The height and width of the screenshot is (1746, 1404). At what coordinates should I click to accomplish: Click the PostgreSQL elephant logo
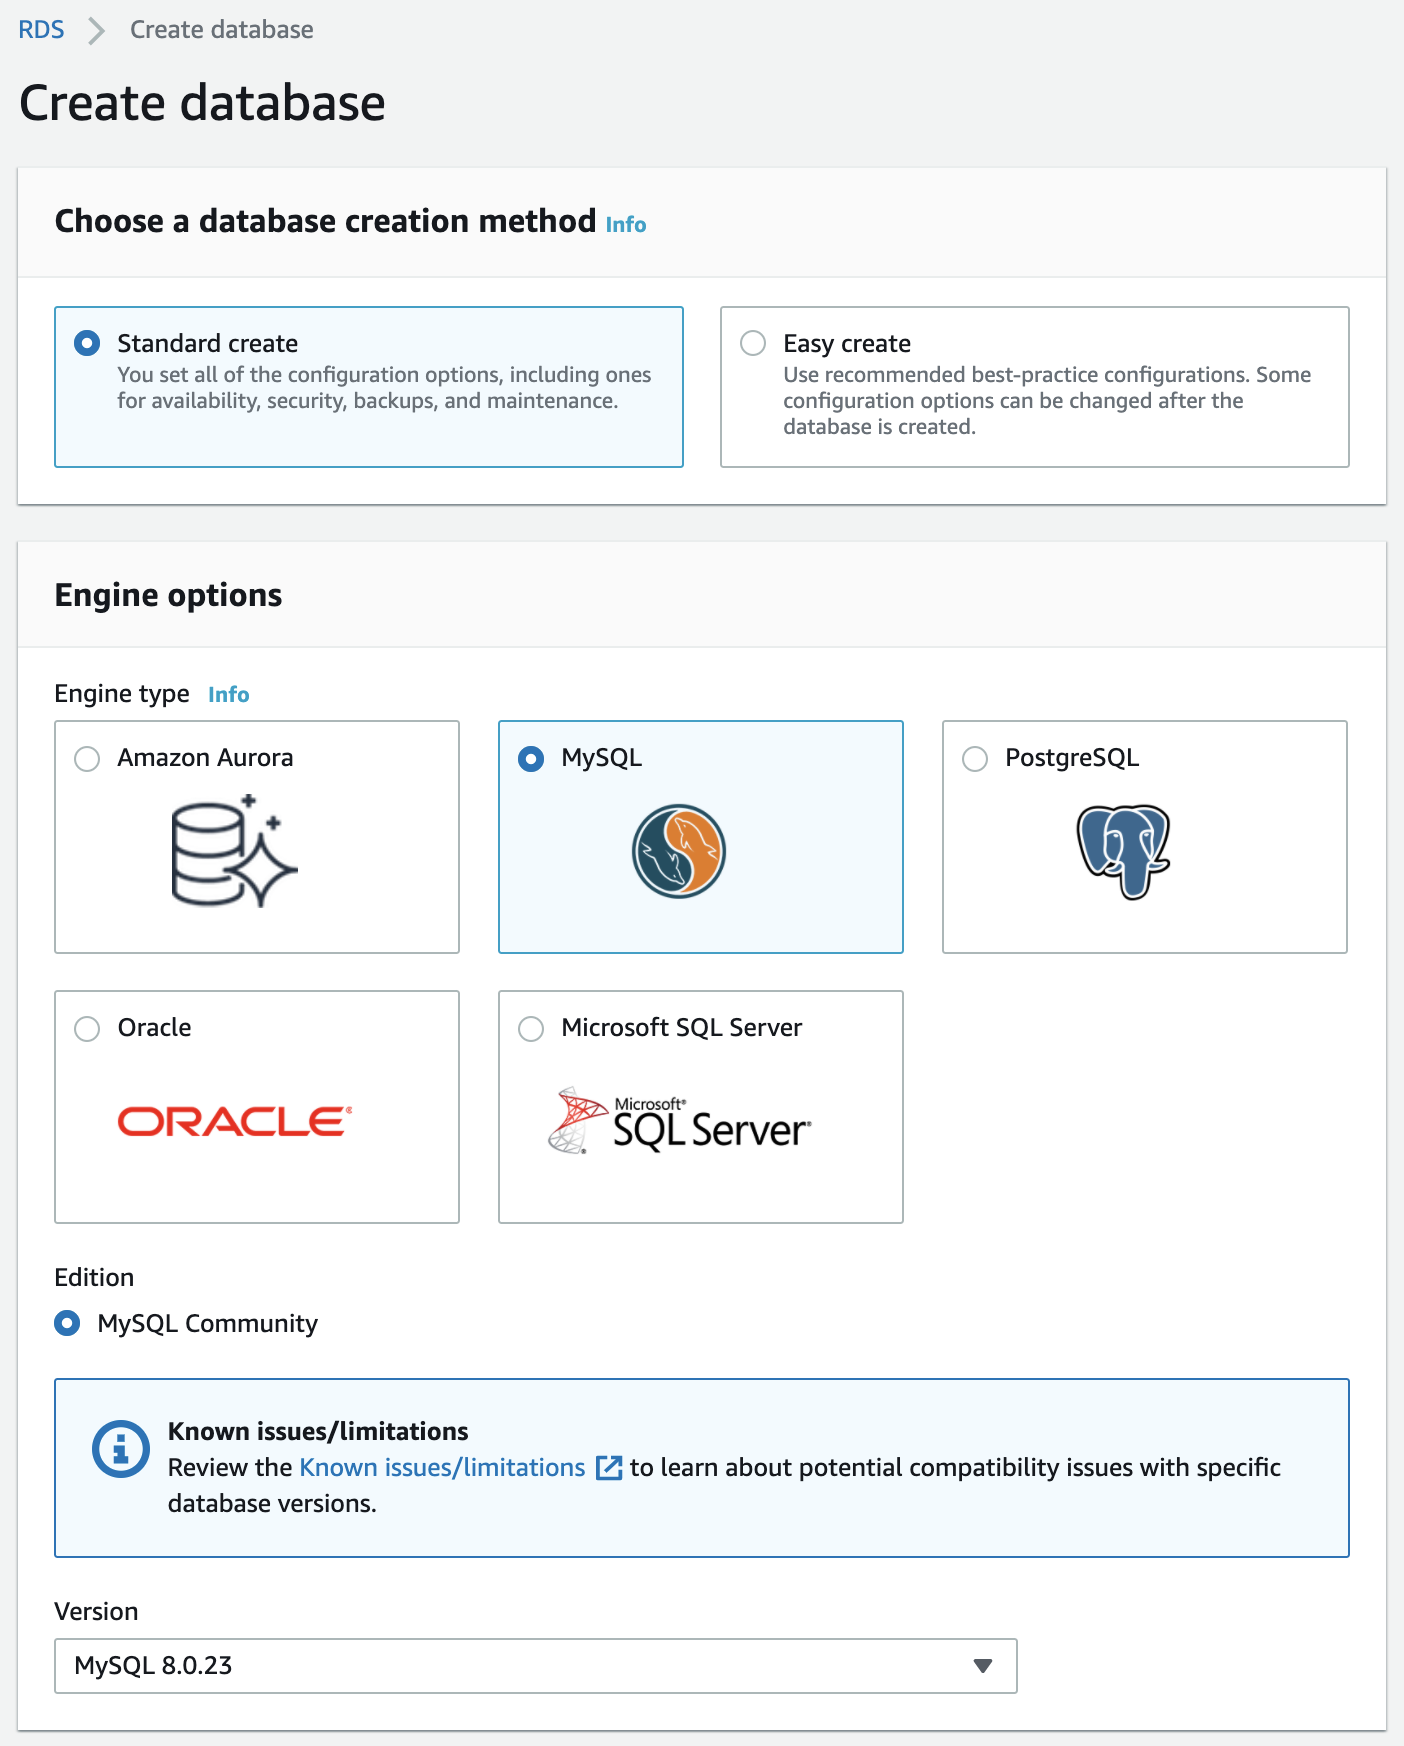[x=1124, y=852]
